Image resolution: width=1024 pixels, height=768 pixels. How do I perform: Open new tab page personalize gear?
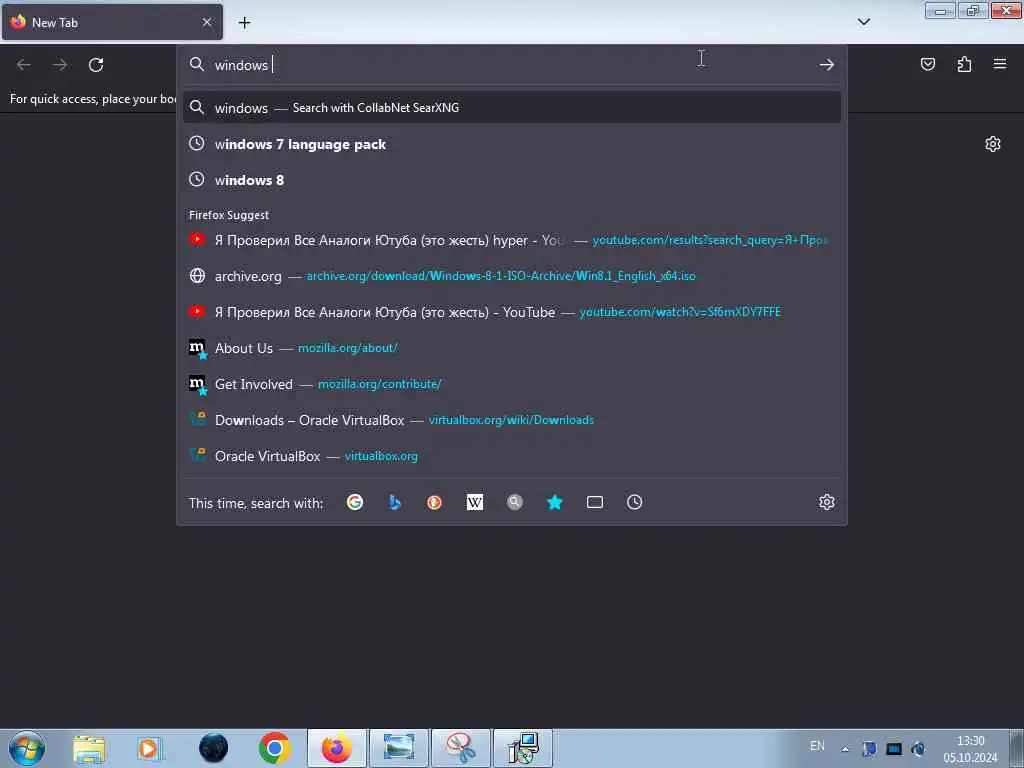coord(993,144)
